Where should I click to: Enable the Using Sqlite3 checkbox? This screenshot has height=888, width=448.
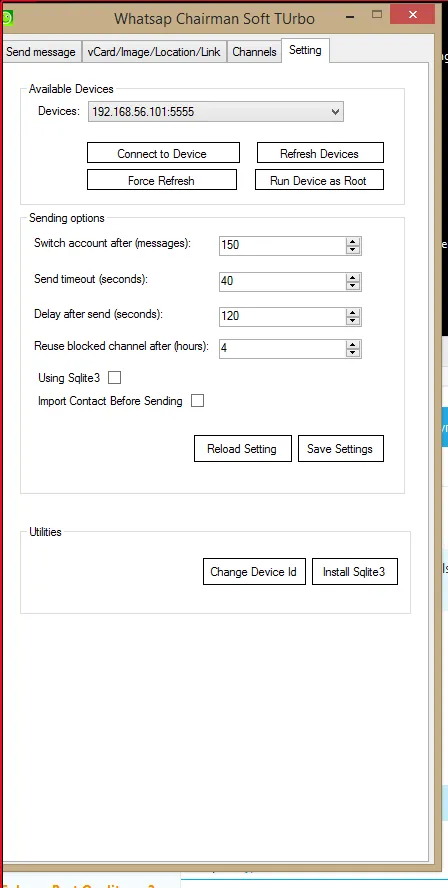pyautogui.click(x=114, y=378)
